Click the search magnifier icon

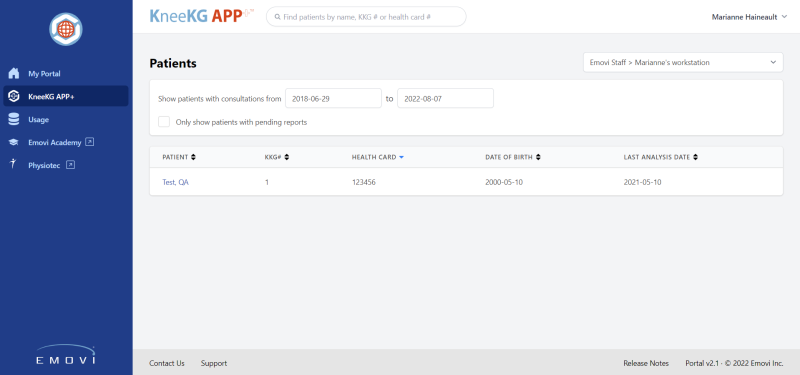pyautogui.click(x=278, y=17)
